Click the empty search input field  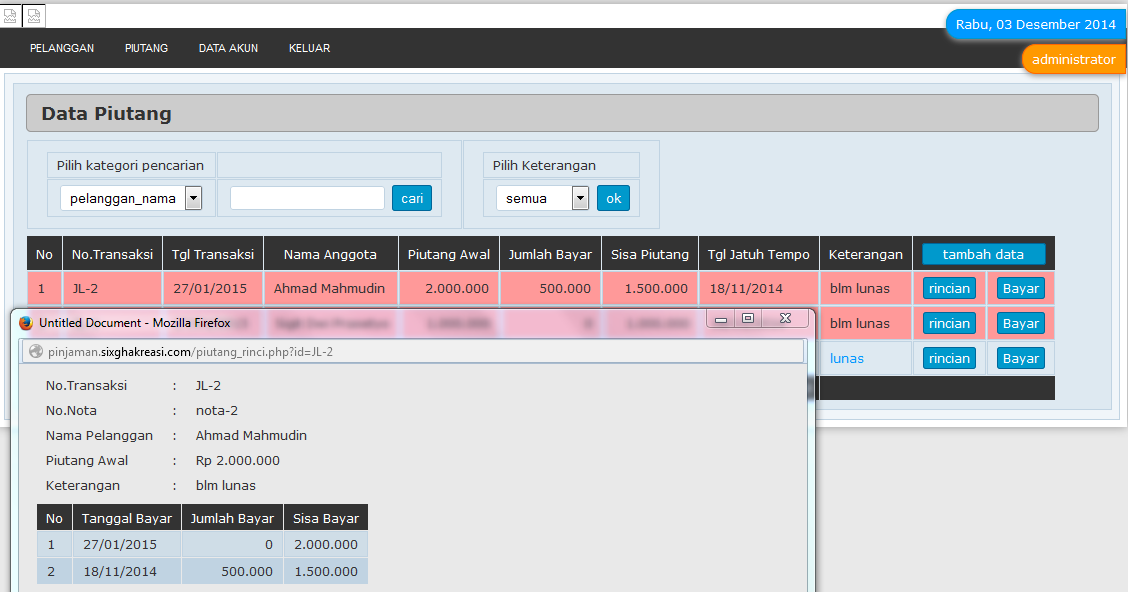(306, 198)
